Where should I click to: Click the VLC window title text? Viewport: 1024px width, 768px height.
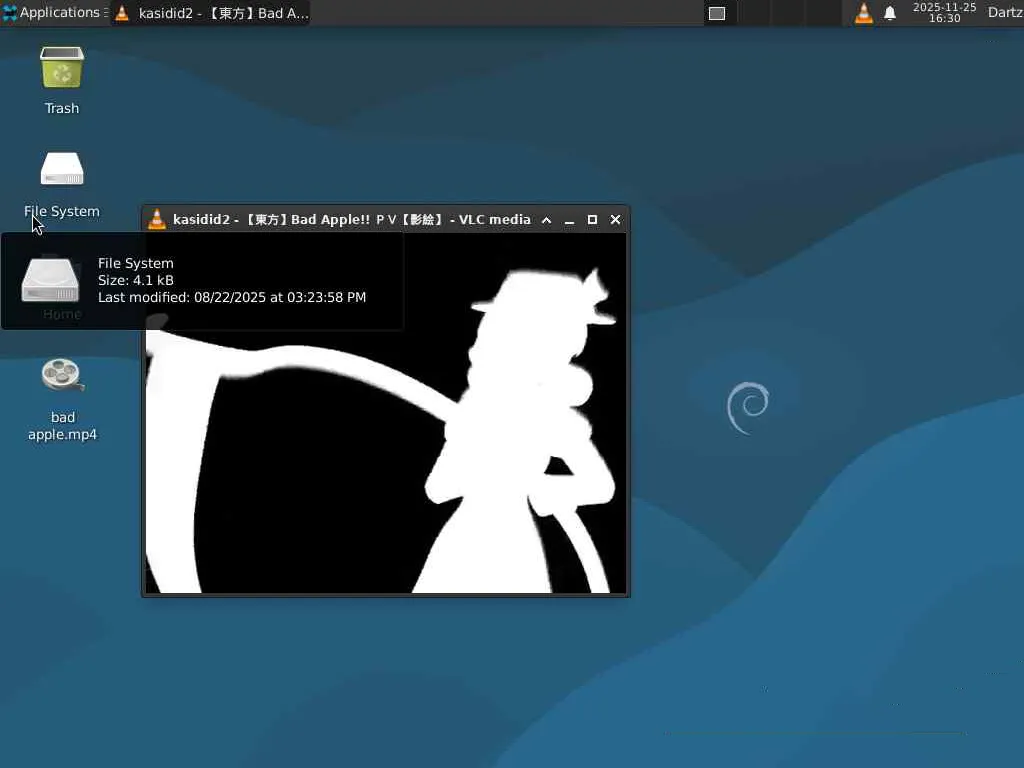[351, 219]
